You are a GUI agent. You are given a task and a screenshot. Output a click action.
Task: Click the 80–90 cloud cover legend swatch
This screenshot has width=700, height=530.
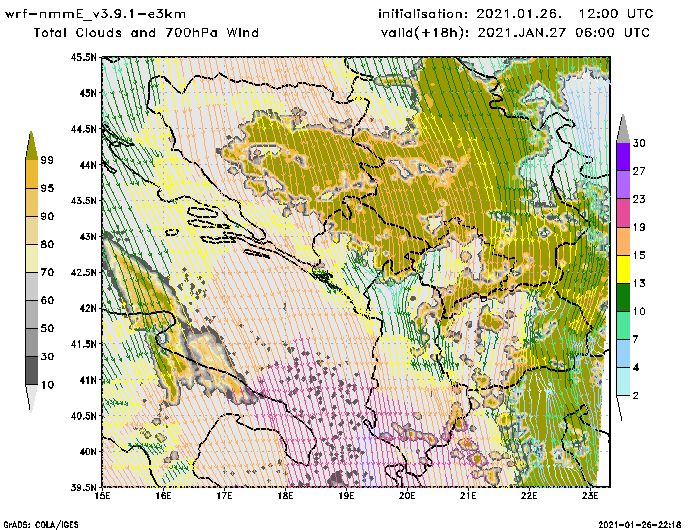[x=32, y=230]
